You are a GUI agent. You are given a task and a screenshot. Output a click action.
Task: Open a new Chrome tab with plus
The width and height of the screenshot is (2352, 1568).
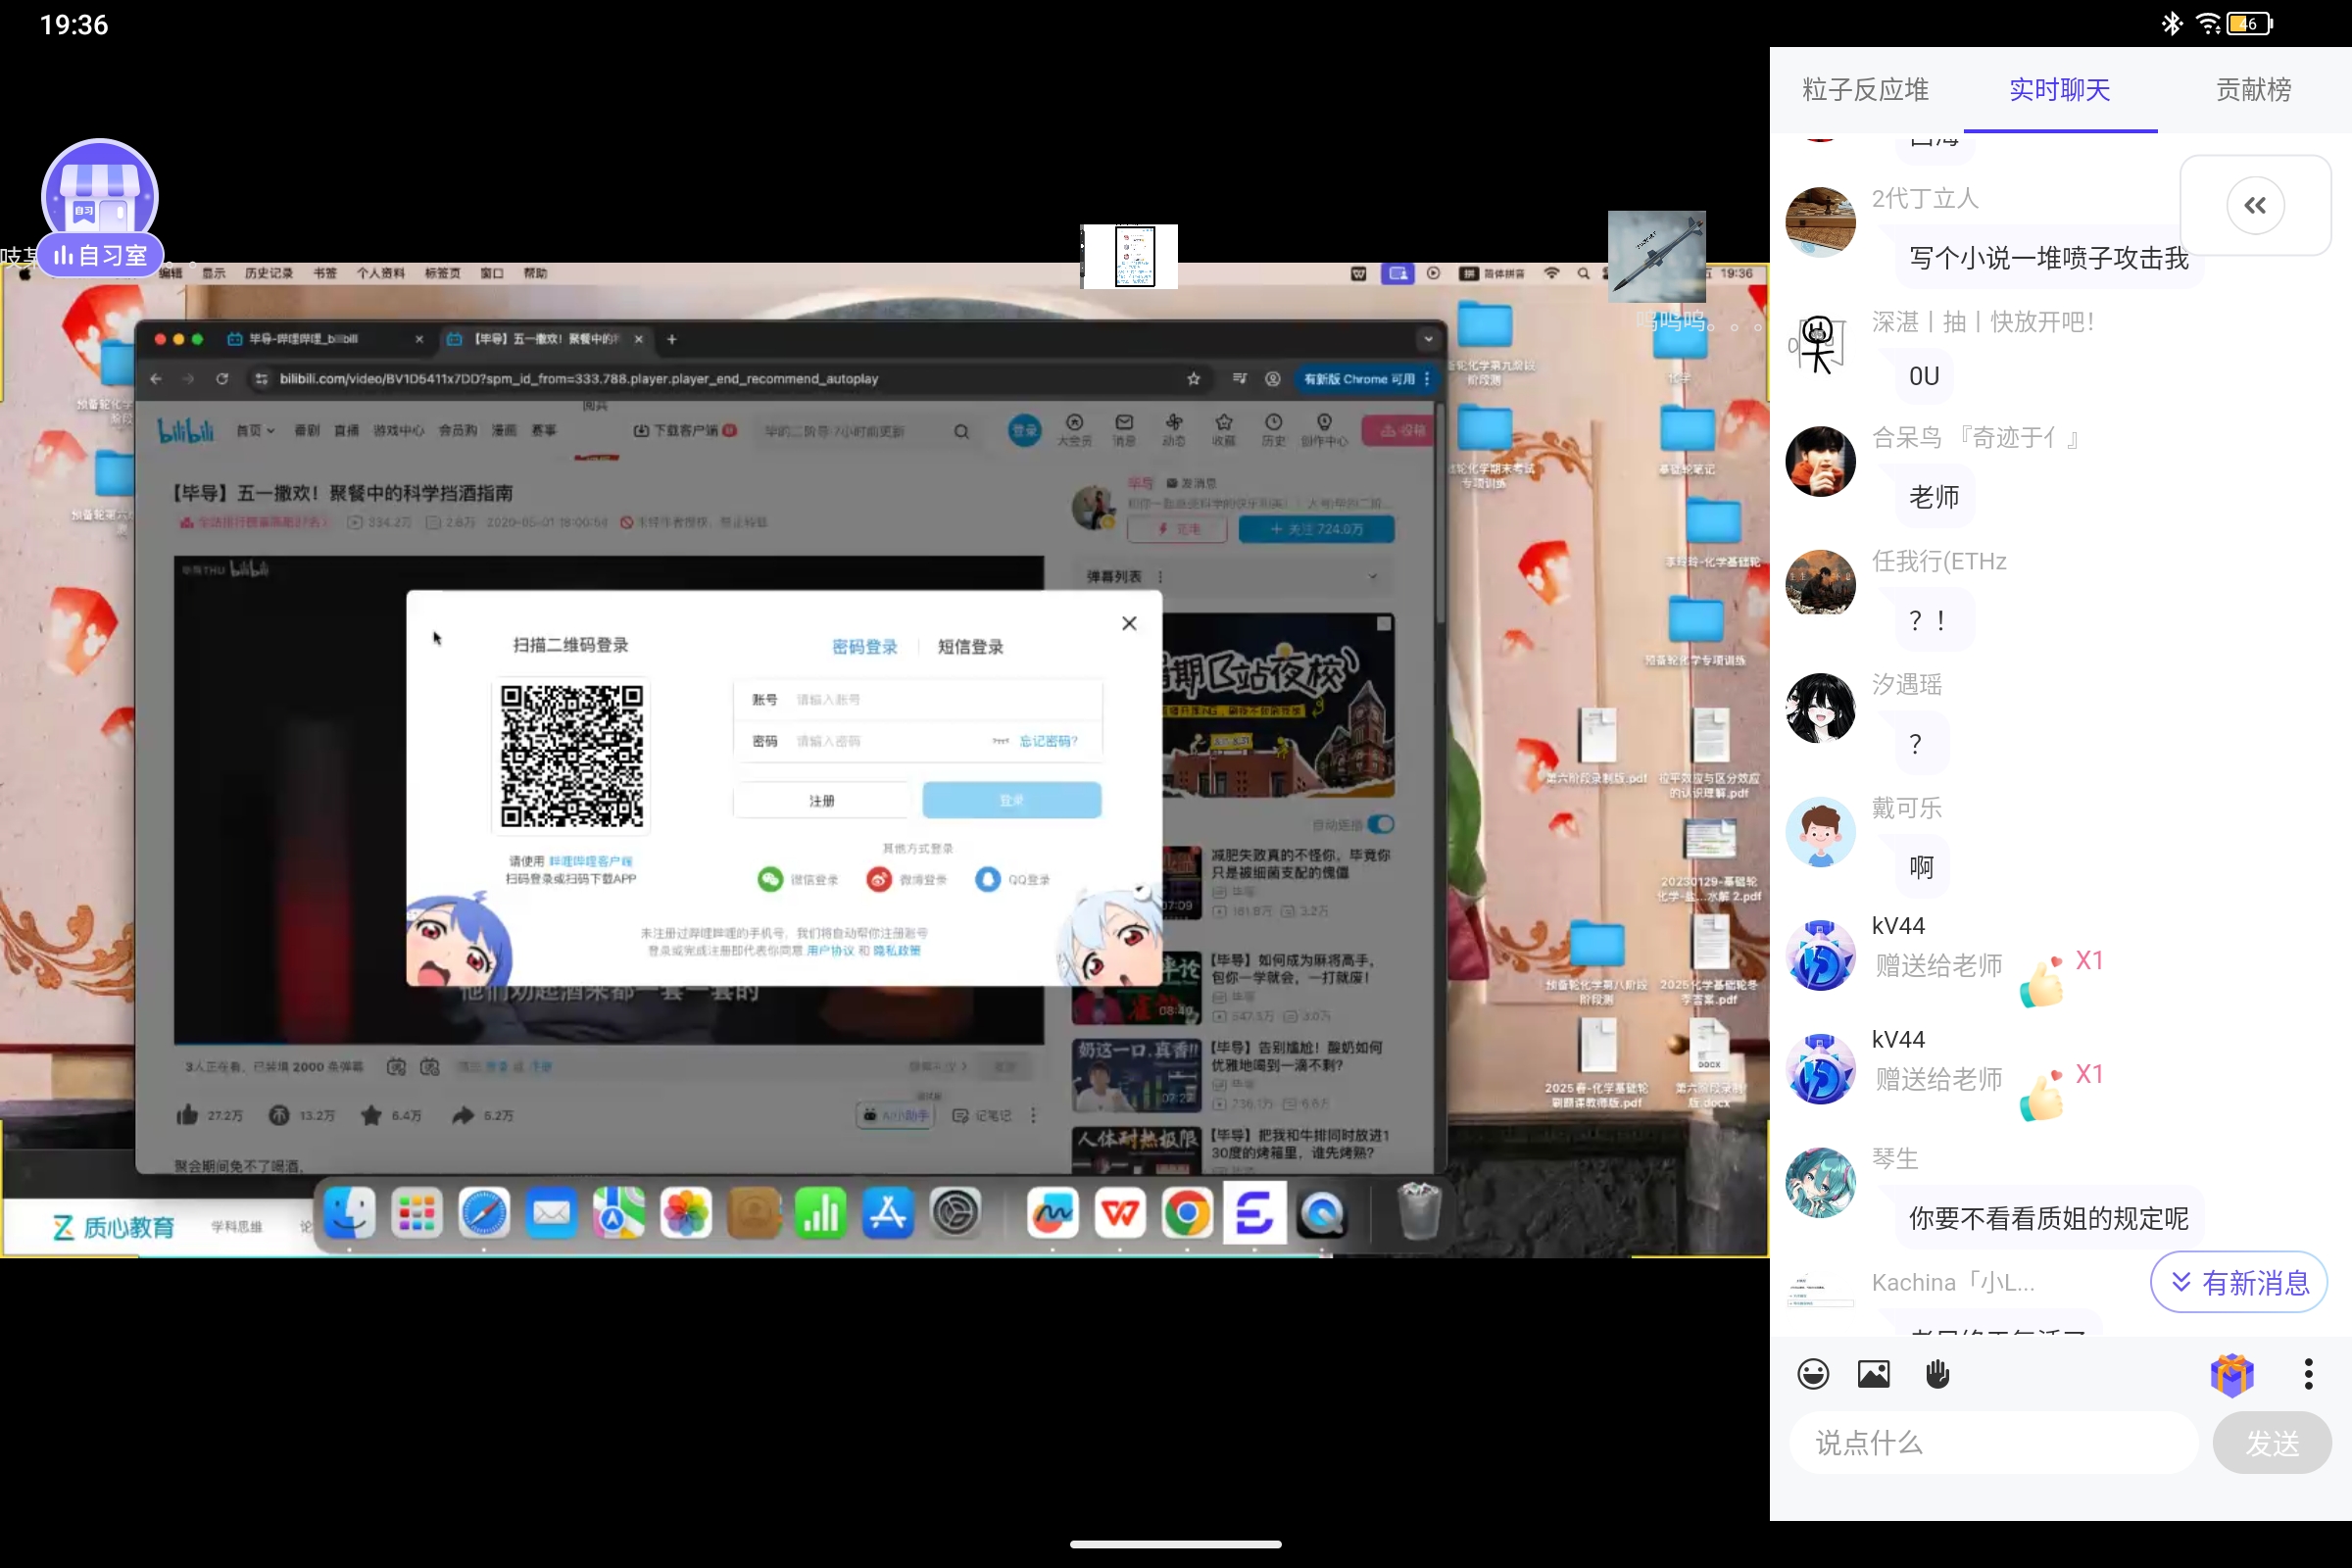(672, 339)
